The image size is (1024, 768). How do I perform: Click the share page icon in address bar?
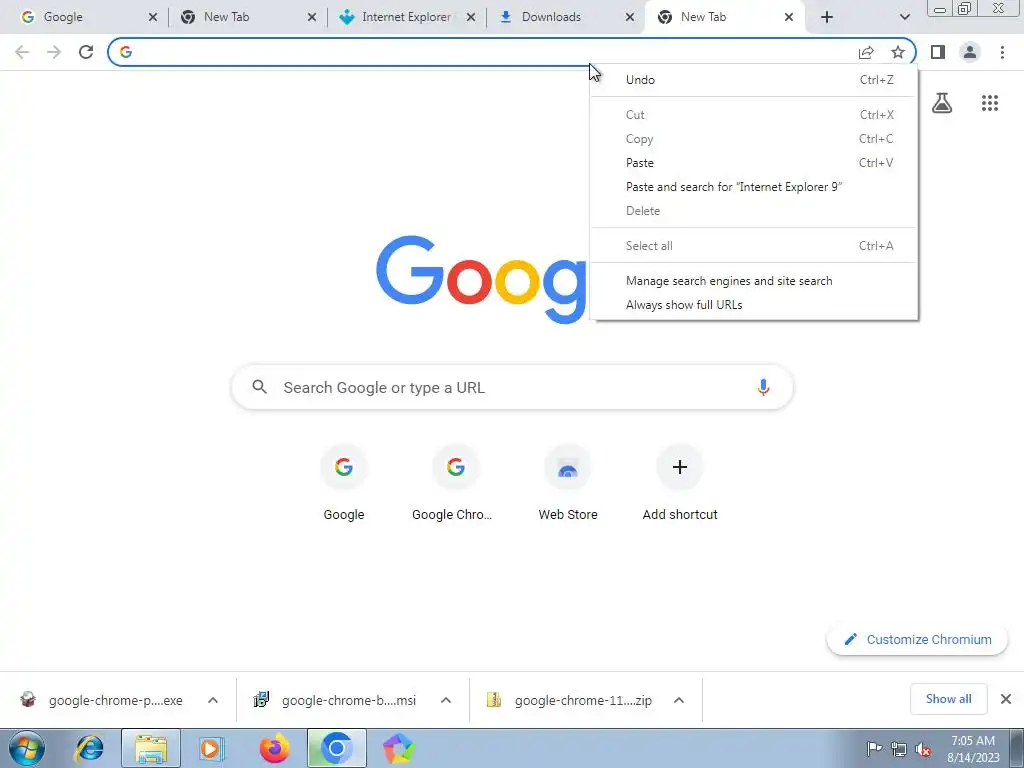(866, 52)
